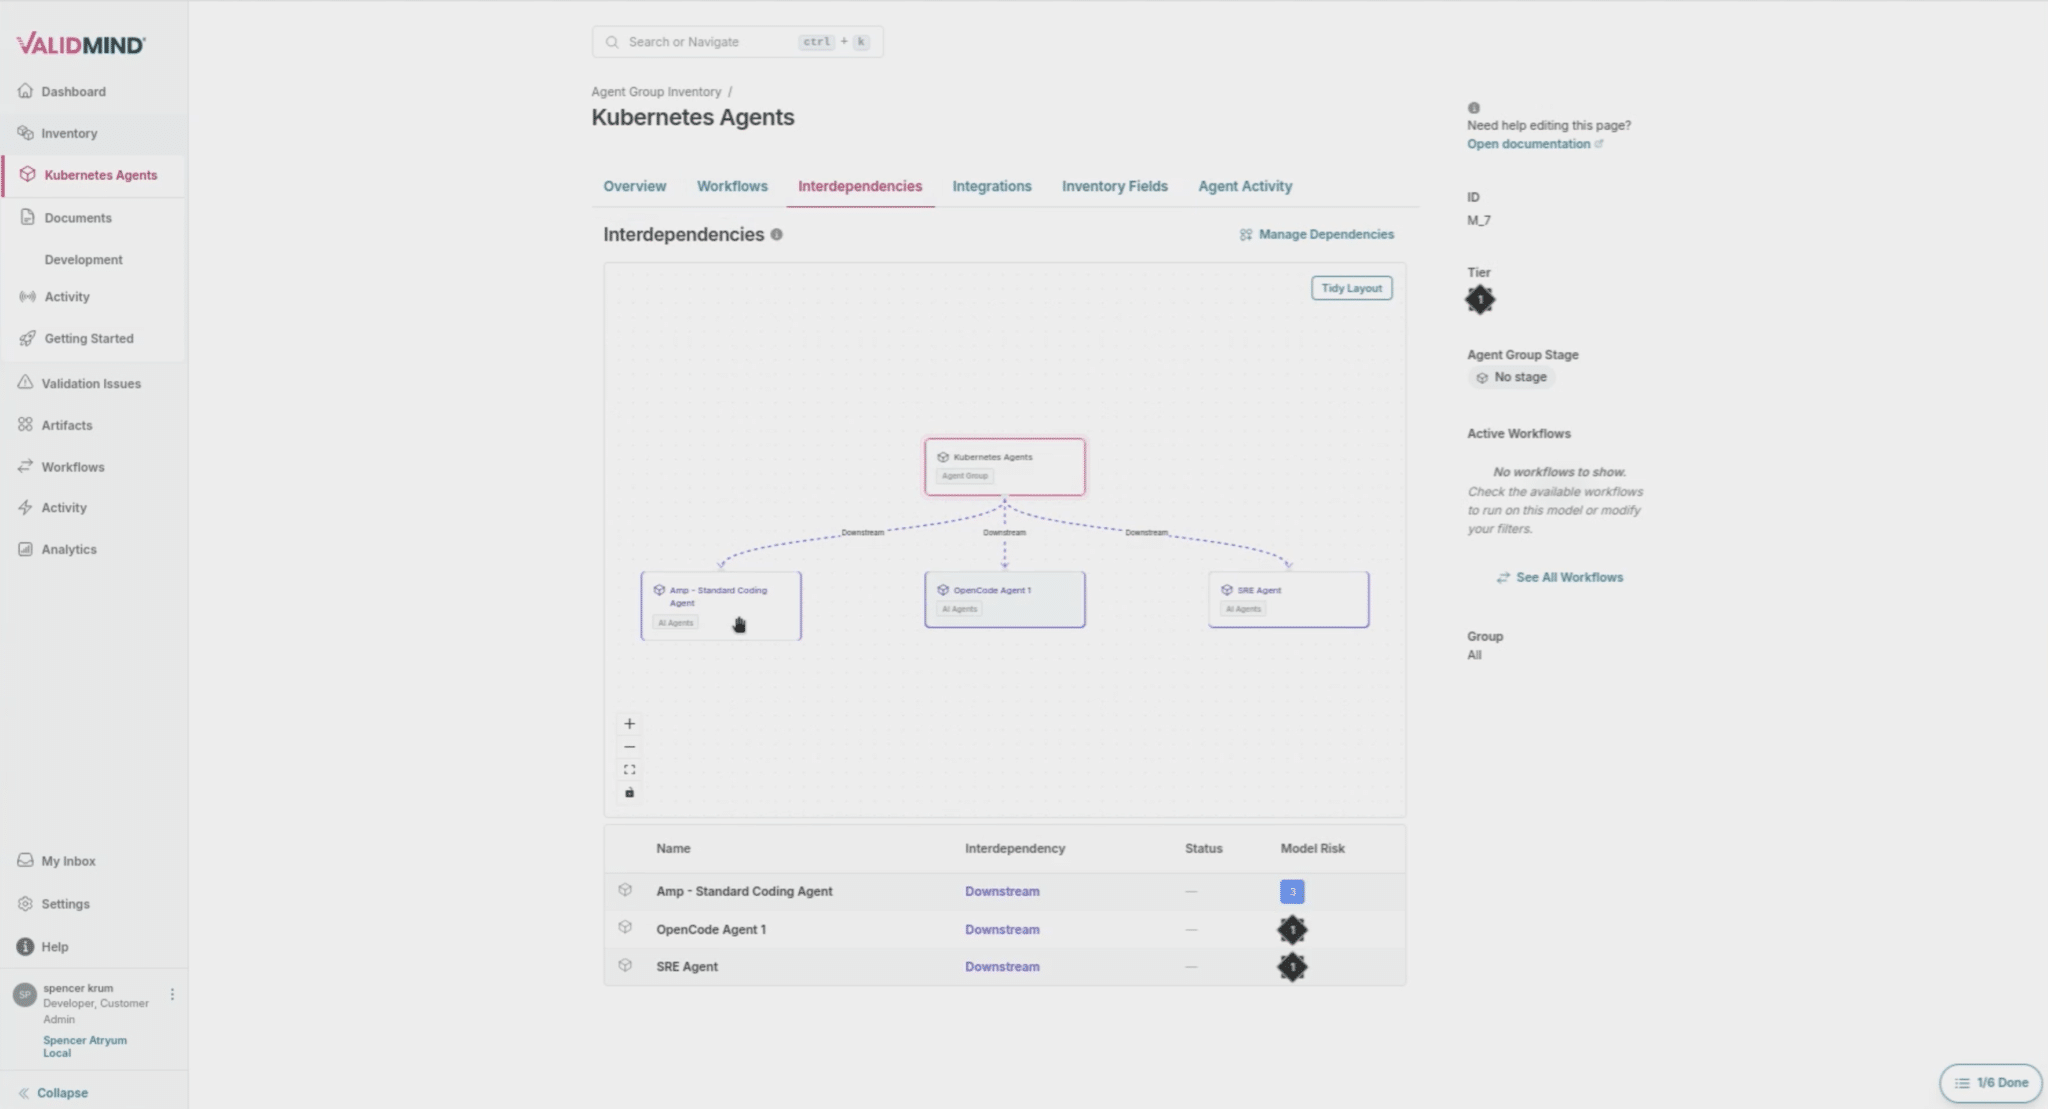Collapse the sidebar

(53, 1093)
